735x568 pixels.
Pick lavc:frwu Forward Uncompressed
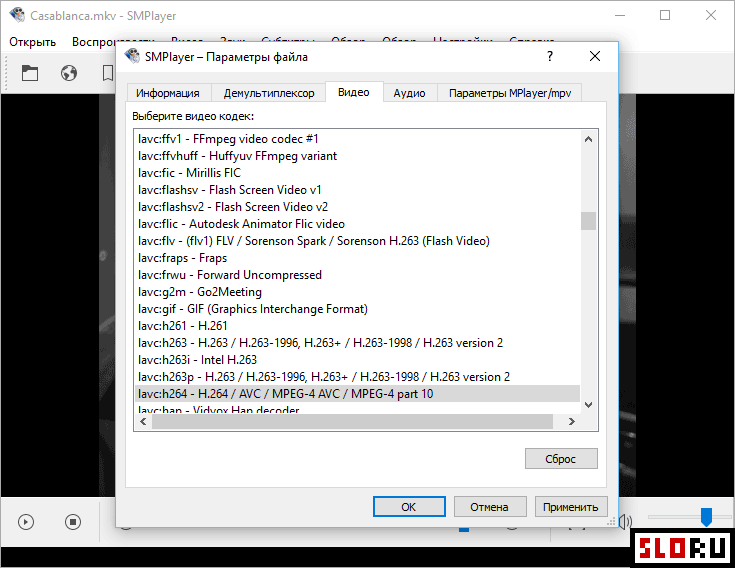point(357,275)
